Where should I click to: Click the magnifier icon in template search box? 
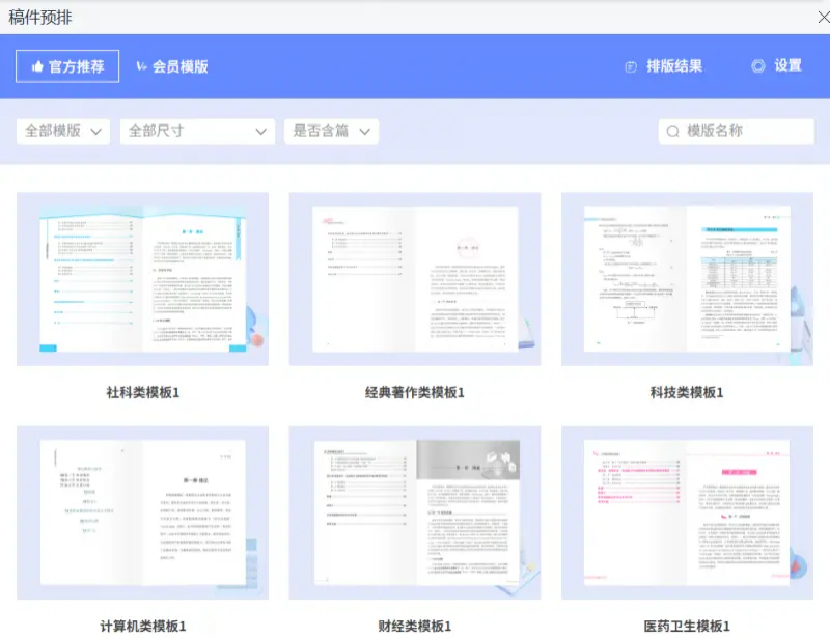(x=674, y=130)
